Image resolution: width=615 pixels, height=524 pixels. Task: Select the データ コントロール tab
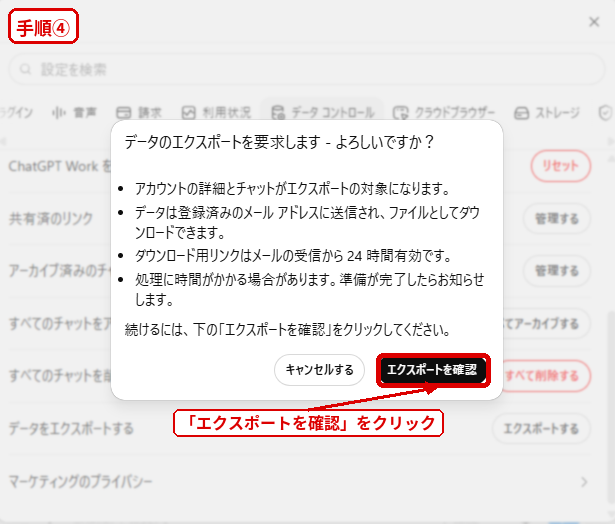click(x=322, y=113)
